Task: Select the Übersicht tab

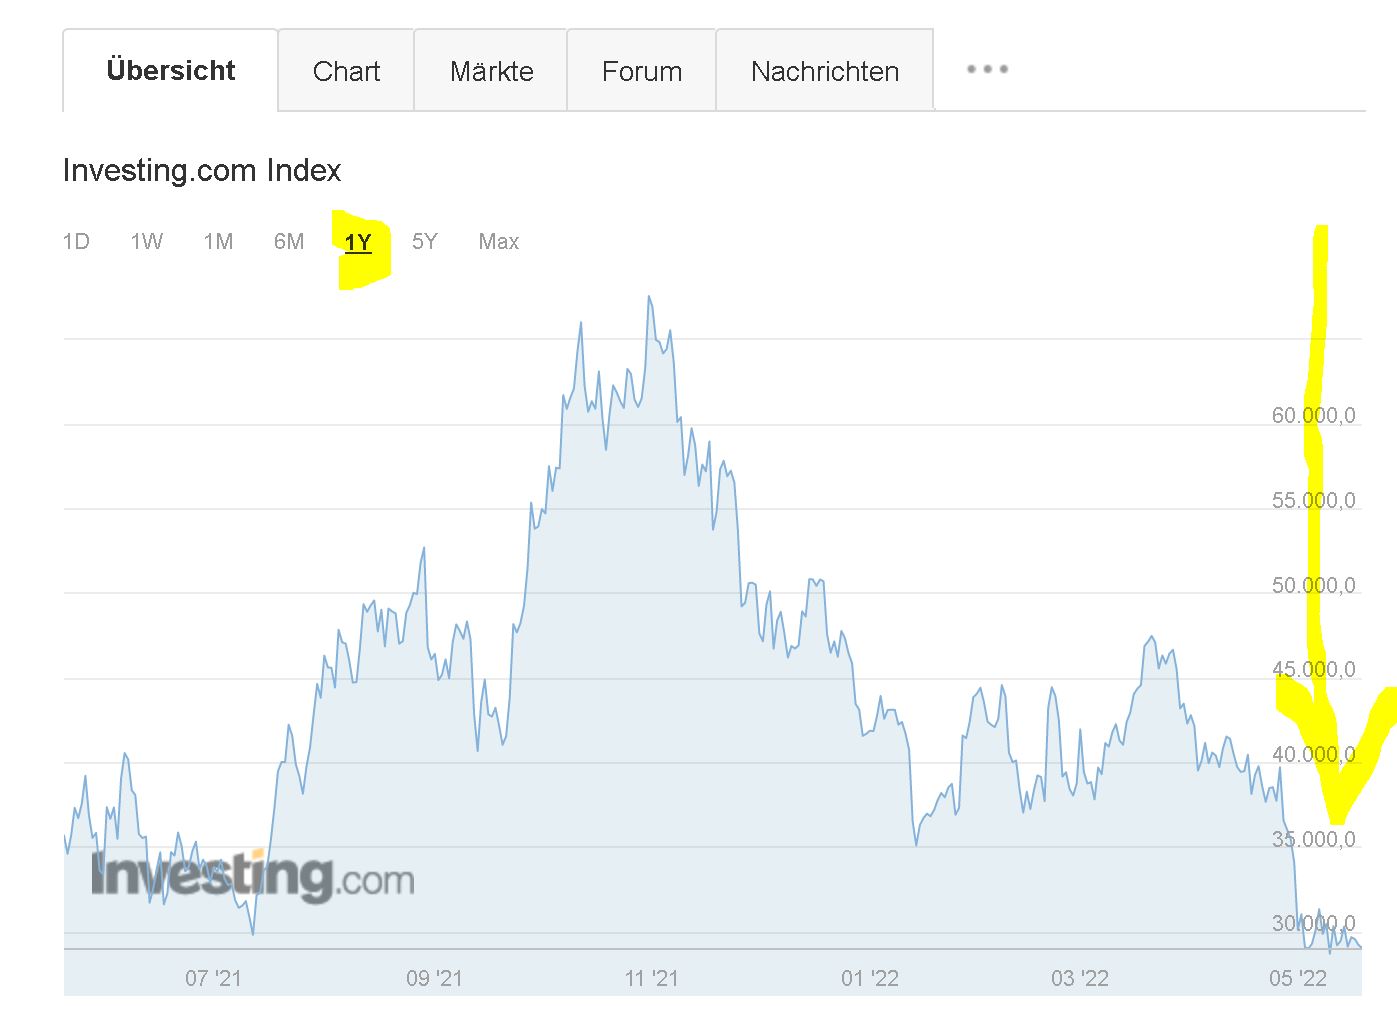Action: pyautogui.click(x=171, y=70)
